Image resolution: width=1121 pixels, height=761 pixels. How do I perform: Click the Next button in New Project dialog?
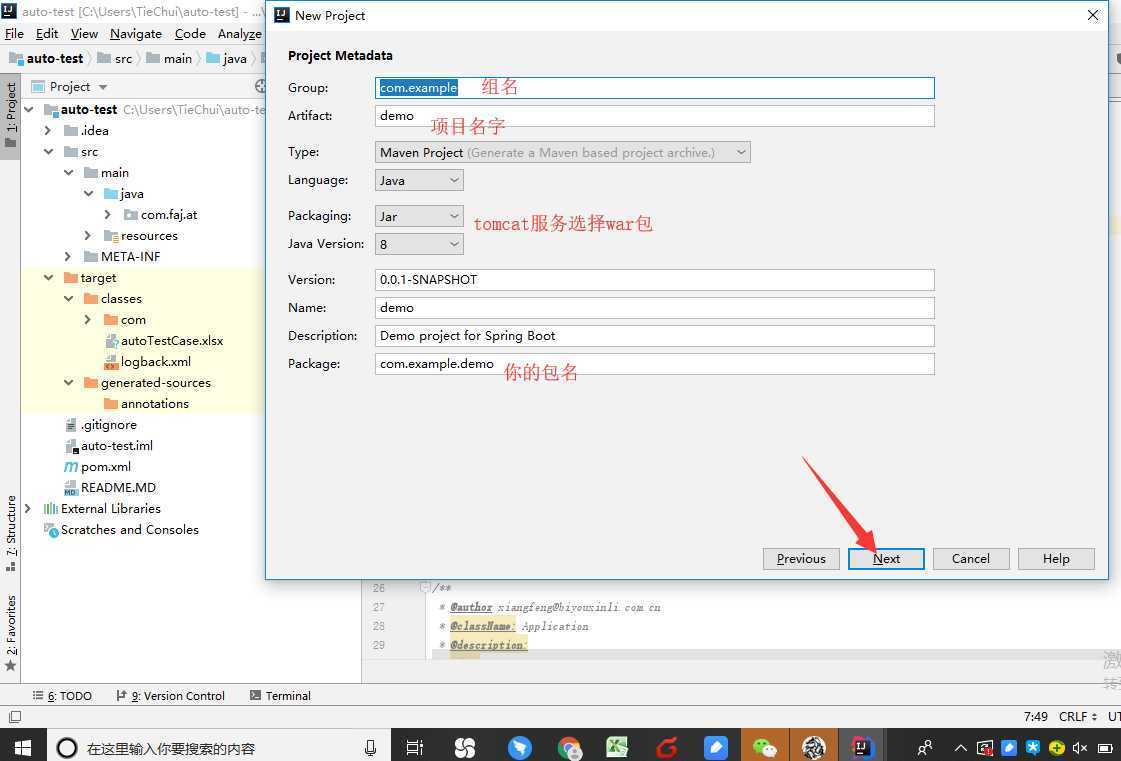886,559
